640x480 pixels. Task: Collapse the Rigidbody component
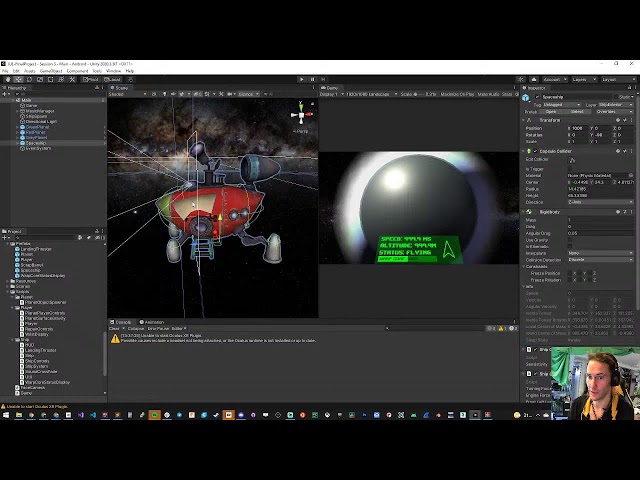524,212
